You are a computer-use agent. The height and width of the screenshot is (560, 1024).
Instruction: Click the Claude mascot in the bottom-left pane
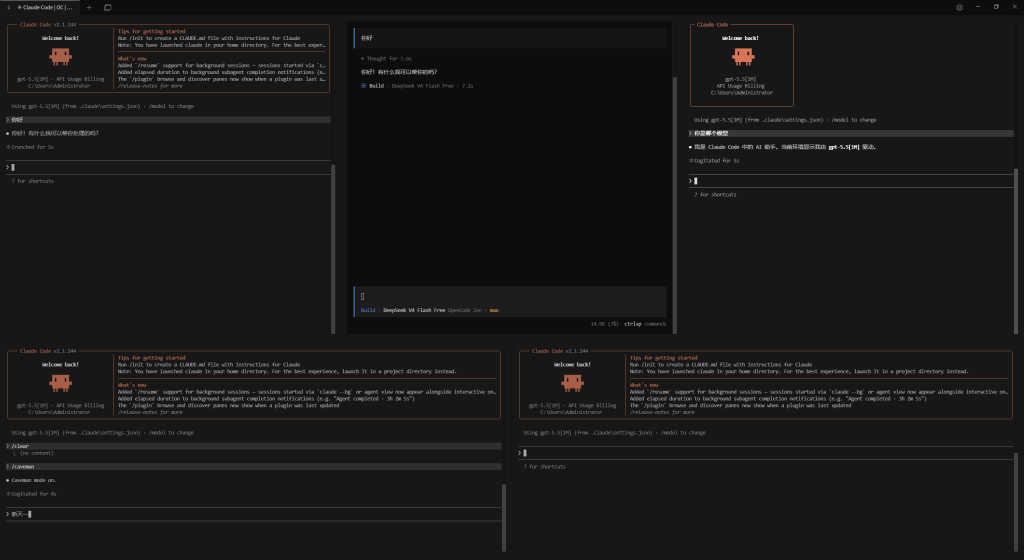pos(60,383)
